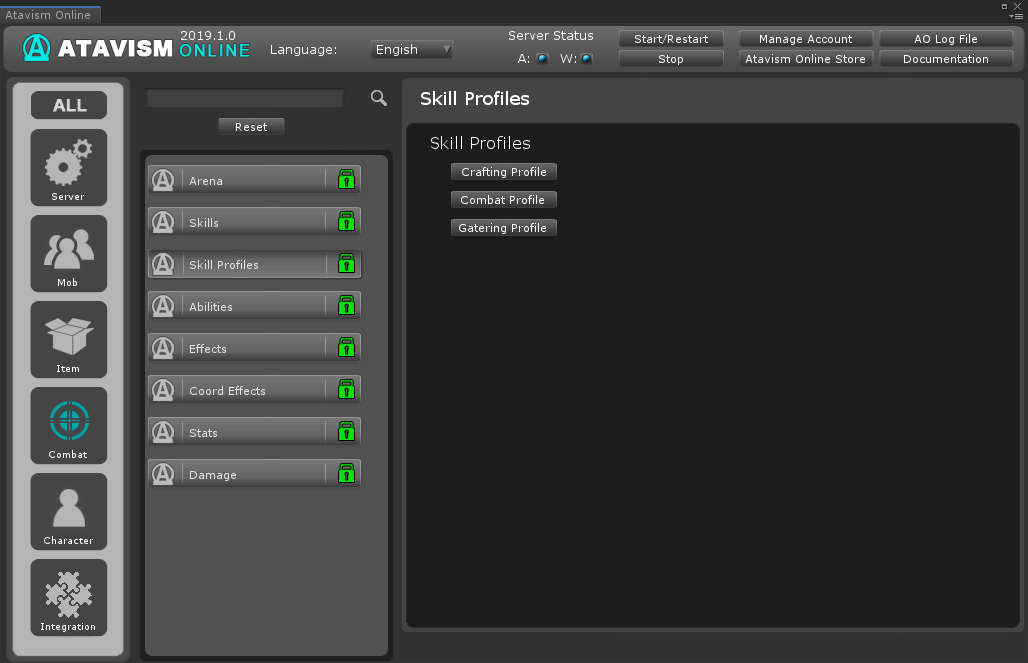Toggle the green lock beside Arena
This screenshot has height=663, width=1028.
[346, 180]
